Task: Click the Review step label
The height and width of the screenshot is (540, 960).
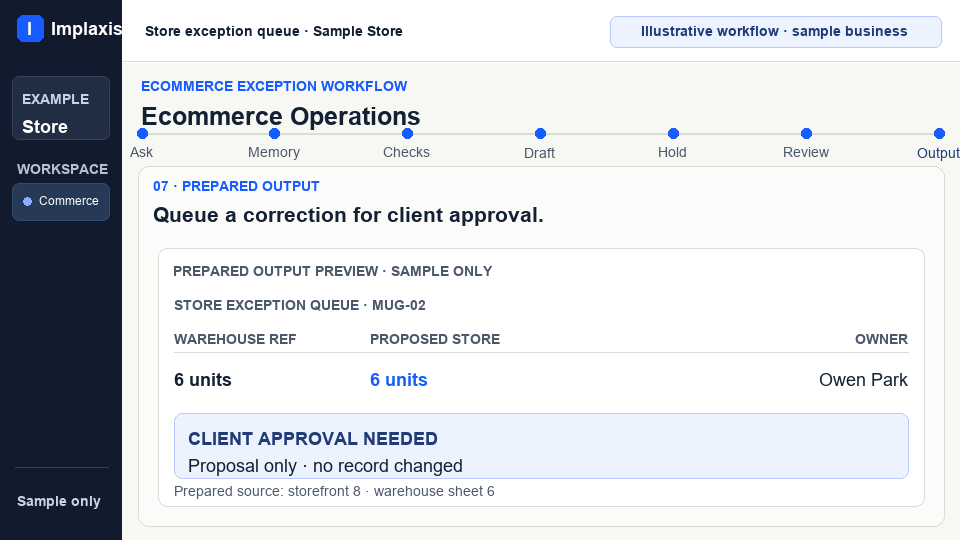Action: tap(806, 152)
